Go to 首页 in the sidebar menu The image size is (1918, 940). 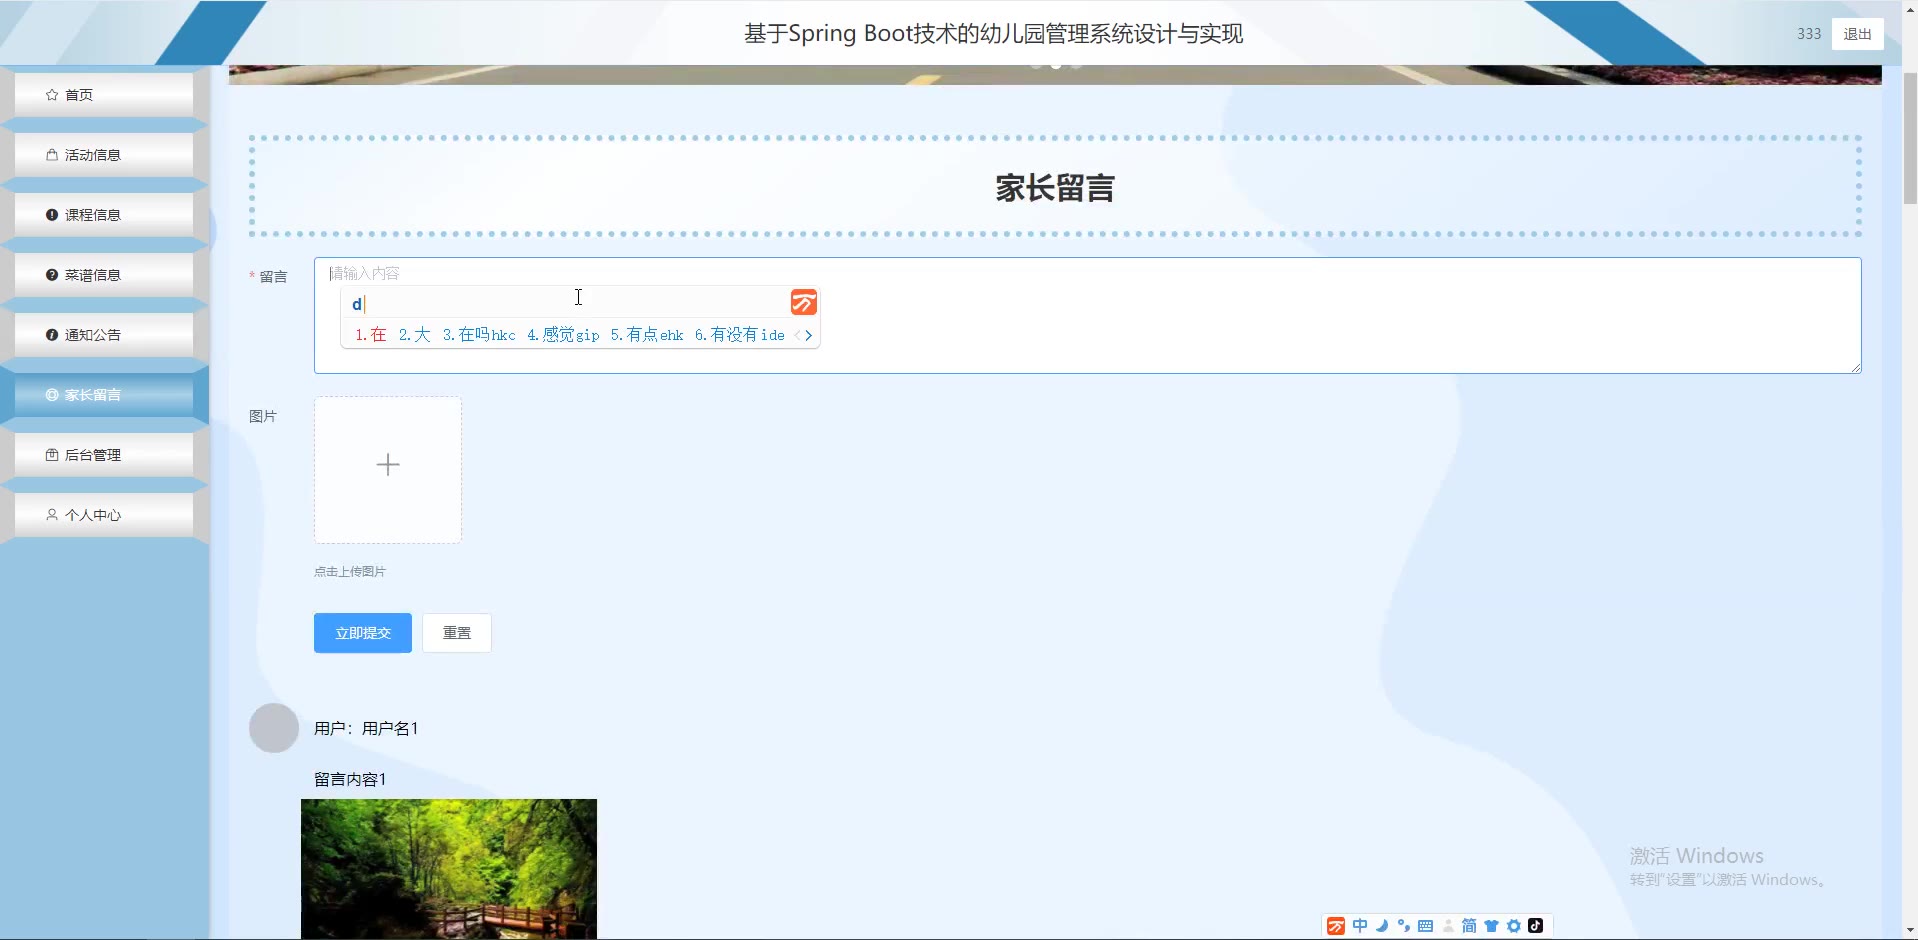click(x=104, y=95)
